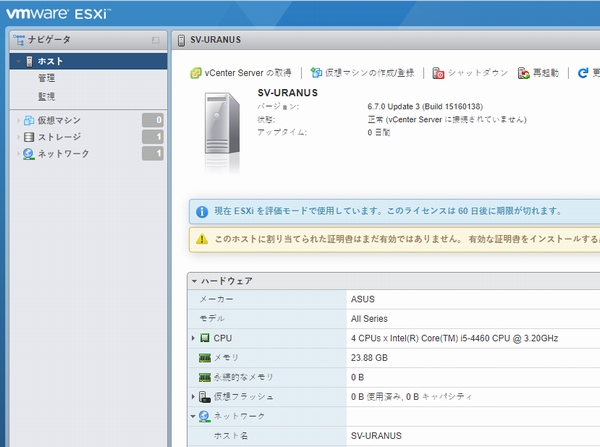
Task: Click 仮想マシンの作成/登録 button
Action: point(362,73)
